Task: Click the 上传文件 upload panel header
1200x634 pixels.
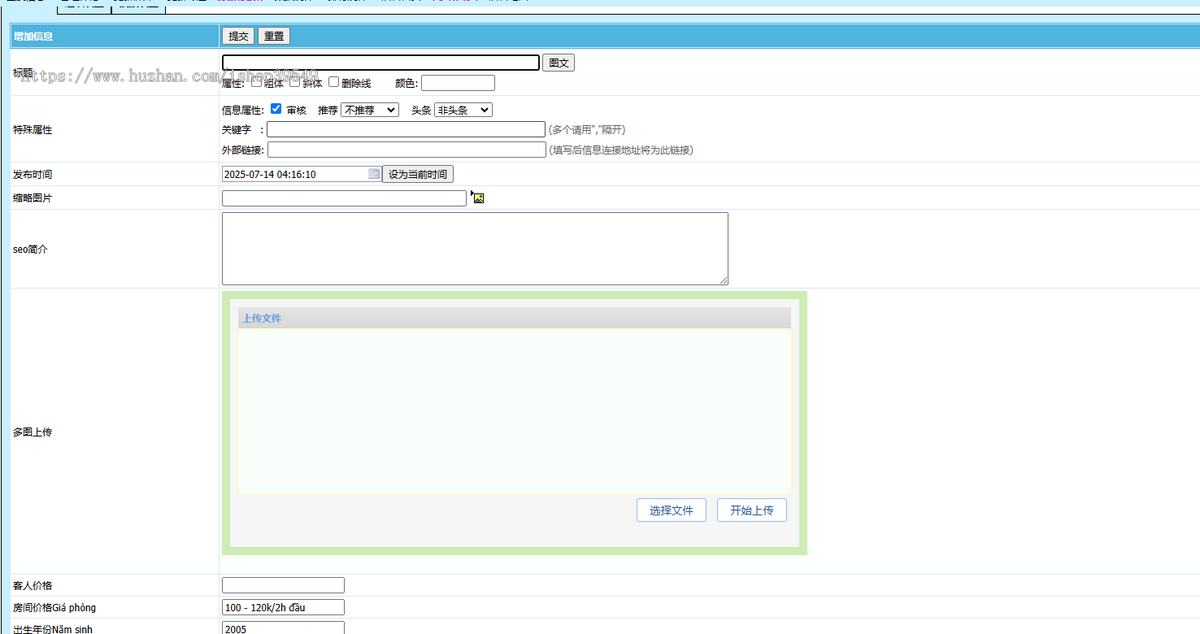Action: (514, 318)
